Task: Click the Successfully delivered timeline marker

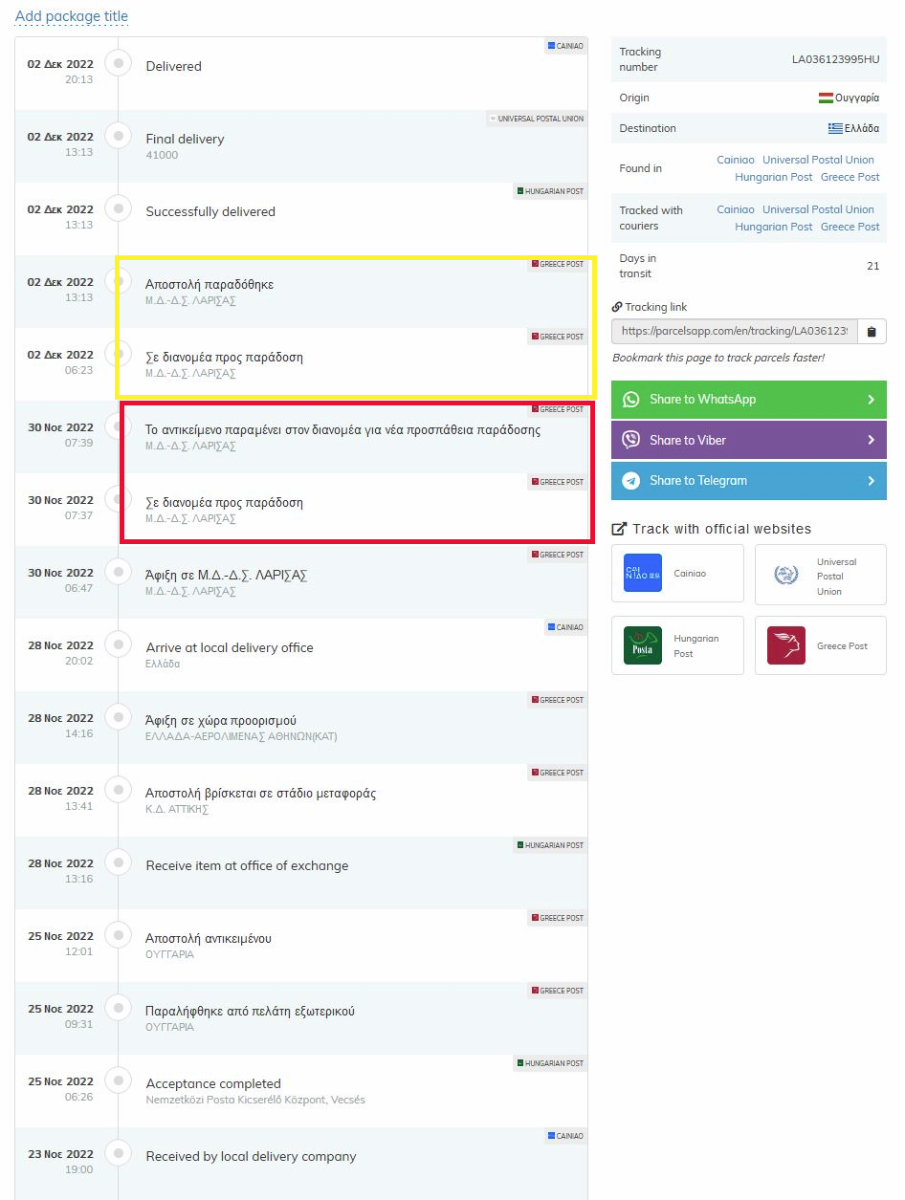Action: pyautogui.click(x=118, y=209)
